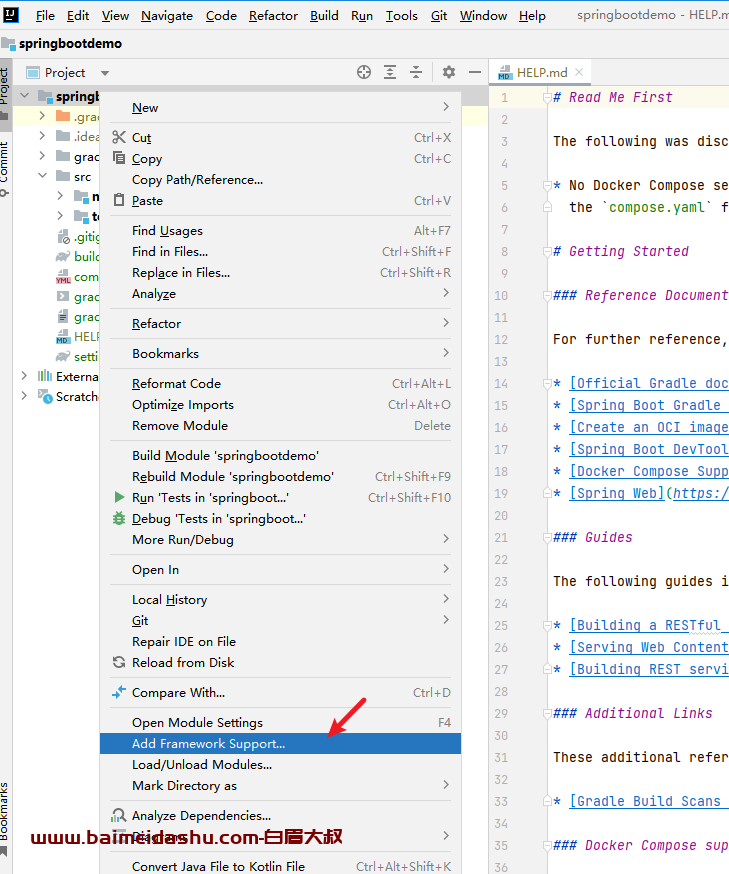Open the Tools menu in menu bar
The image size is (729, 874).
pyautogui.click(x=401, y=16)
